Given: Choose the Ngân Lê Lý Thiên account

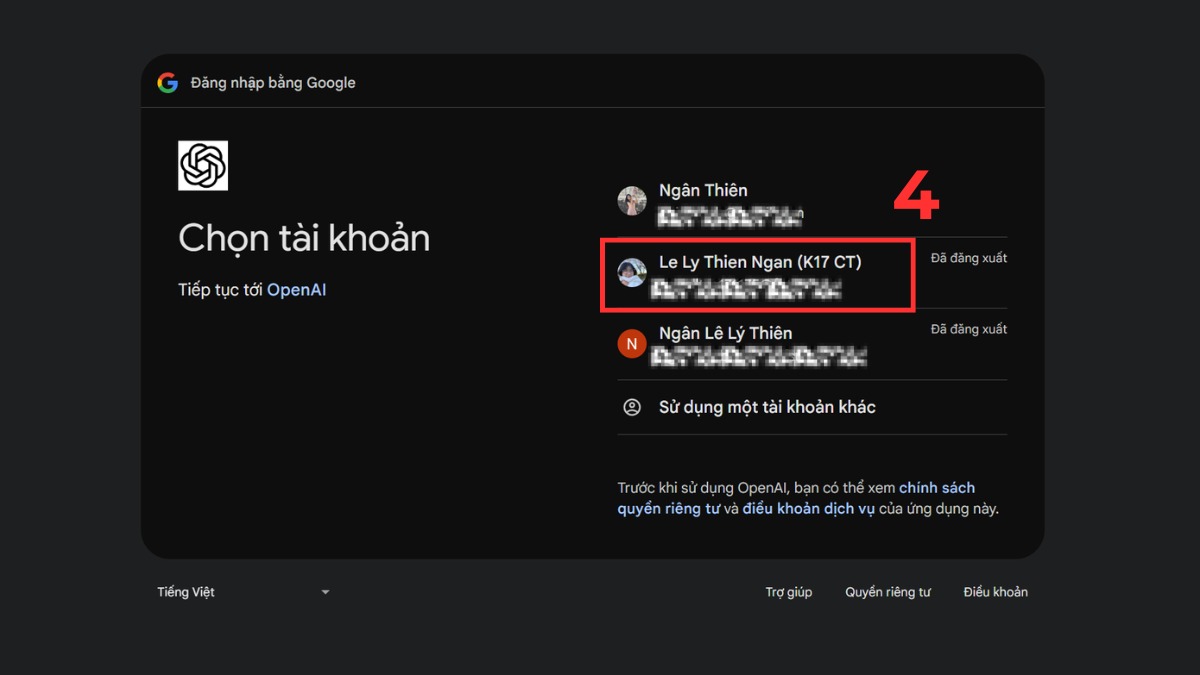Looking at the screenshot, I should (812, 344).
